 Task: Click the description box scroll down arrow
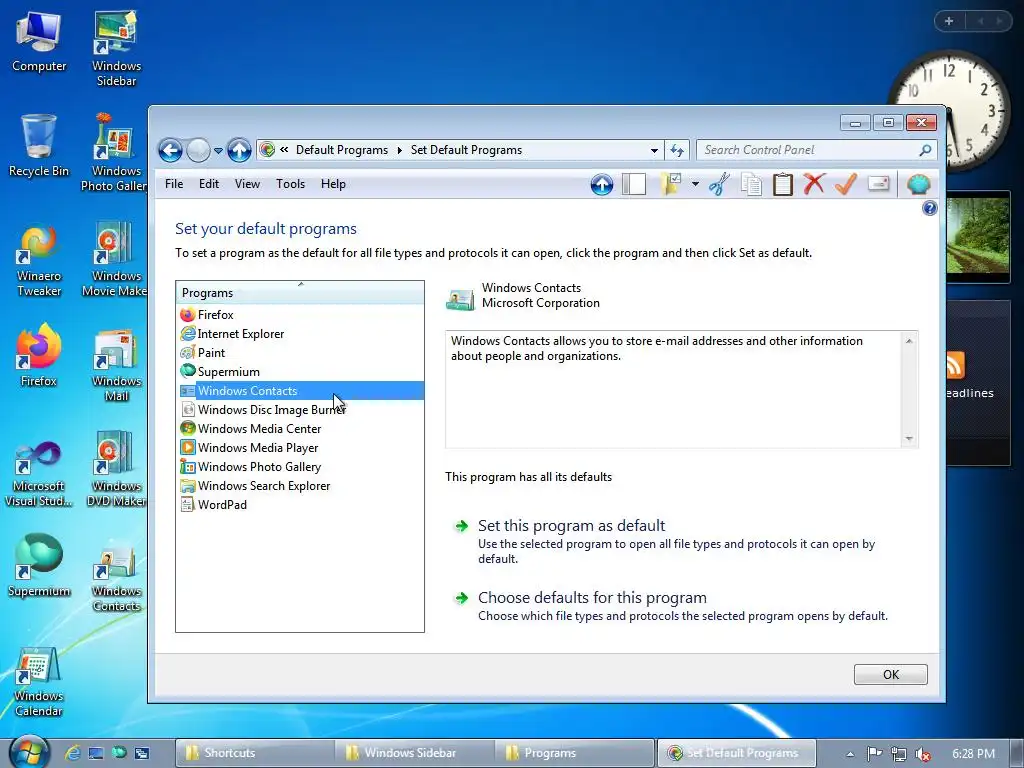pos(909,439)
